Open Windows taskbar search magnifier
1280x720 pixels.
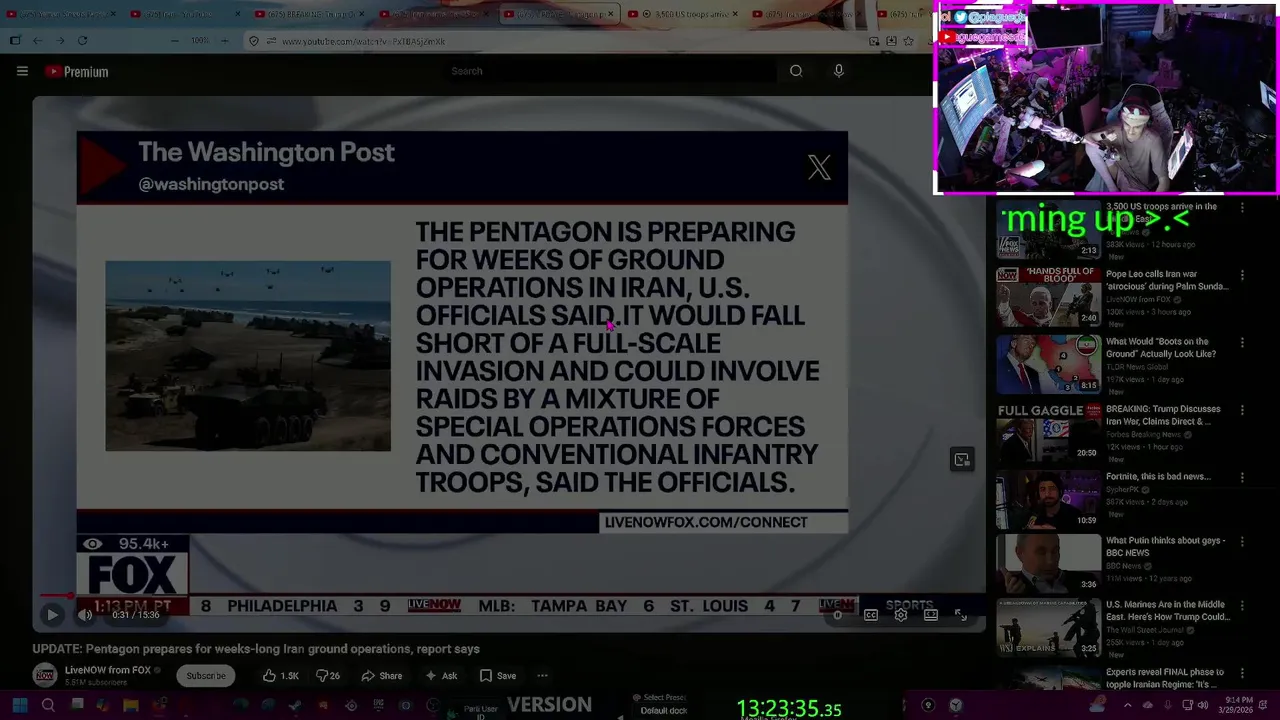[48, 705]
